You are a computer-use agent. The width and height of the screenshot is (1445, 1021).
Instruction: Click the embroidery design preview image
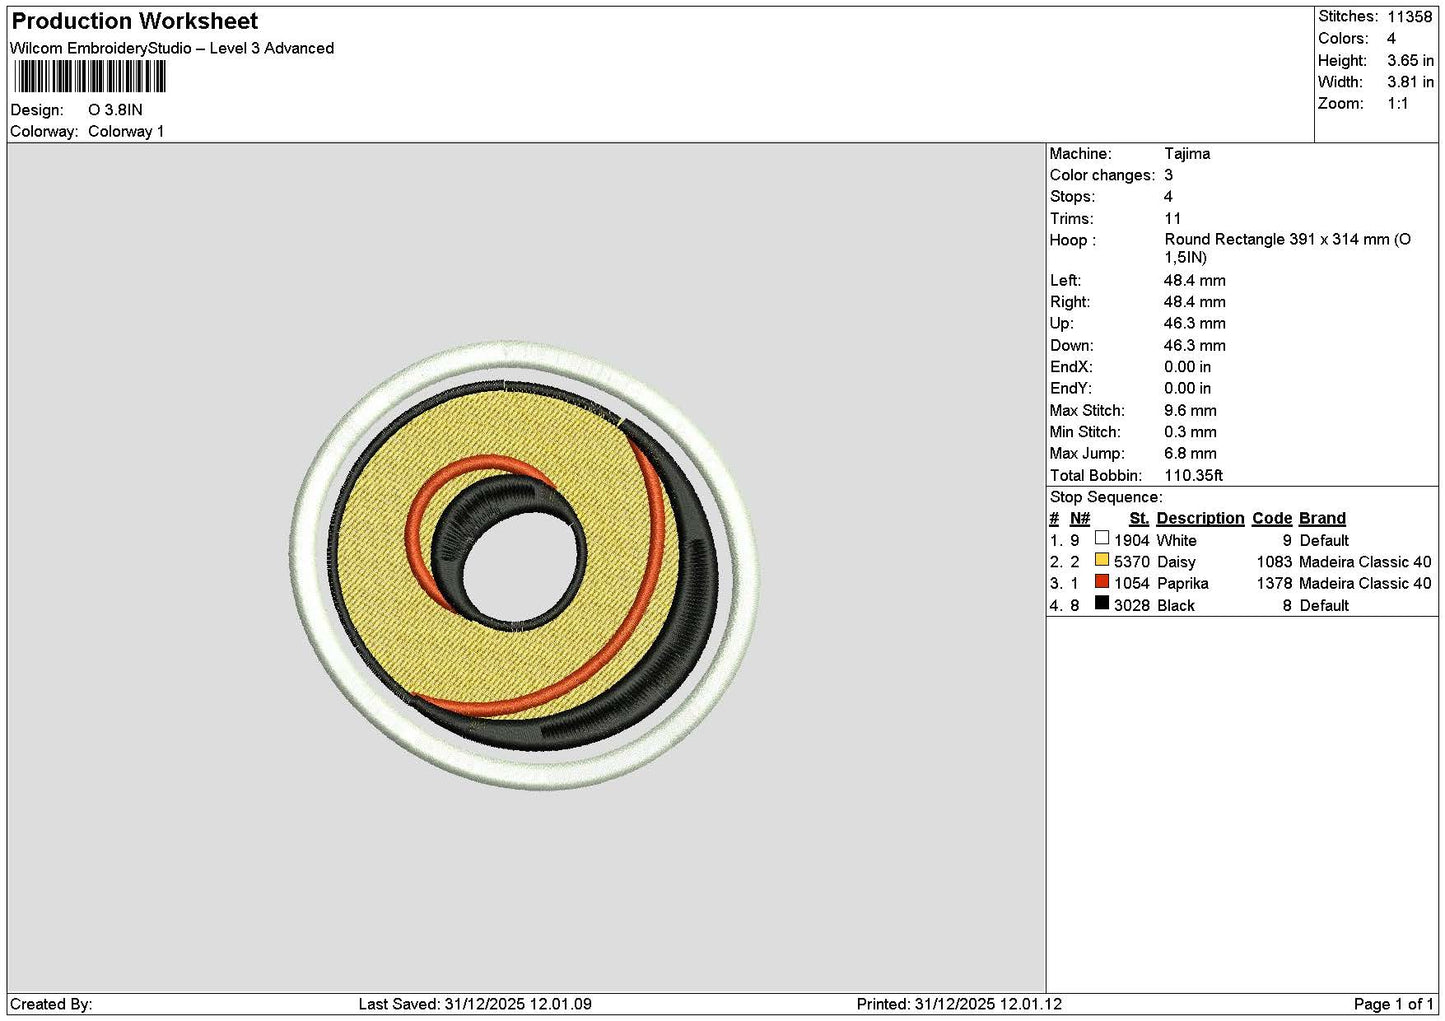click(525, 564)
